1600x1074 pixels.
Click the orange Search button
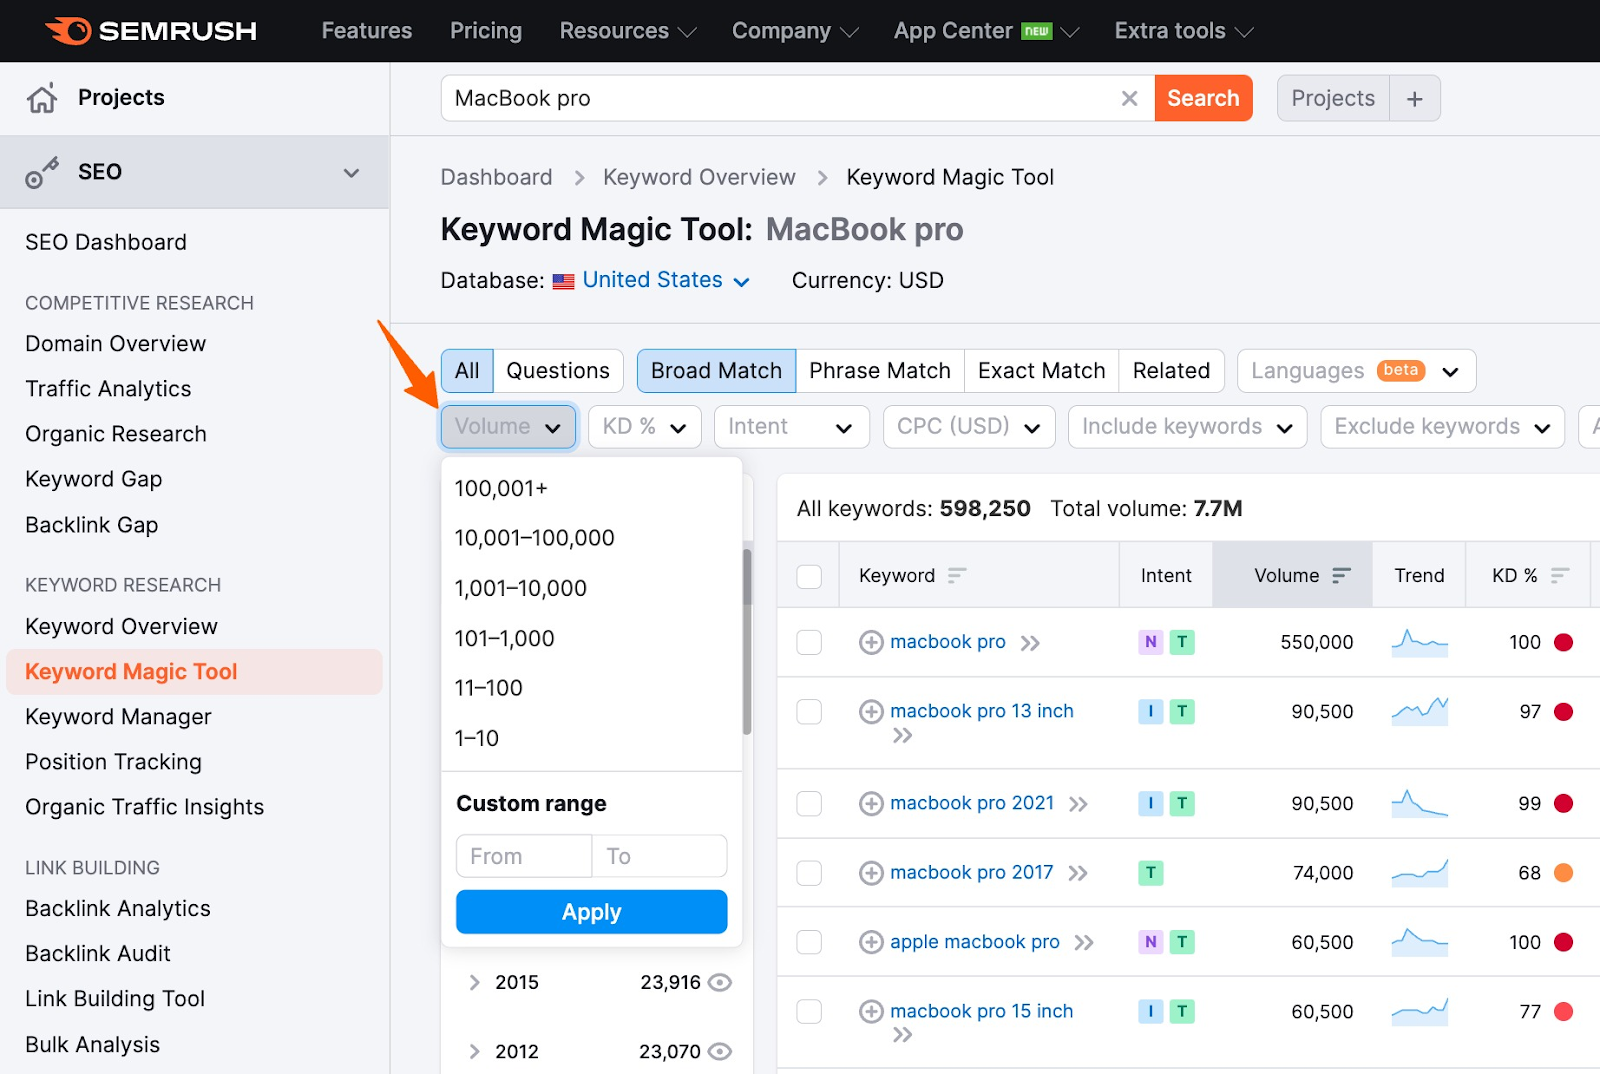(1203, 98)
